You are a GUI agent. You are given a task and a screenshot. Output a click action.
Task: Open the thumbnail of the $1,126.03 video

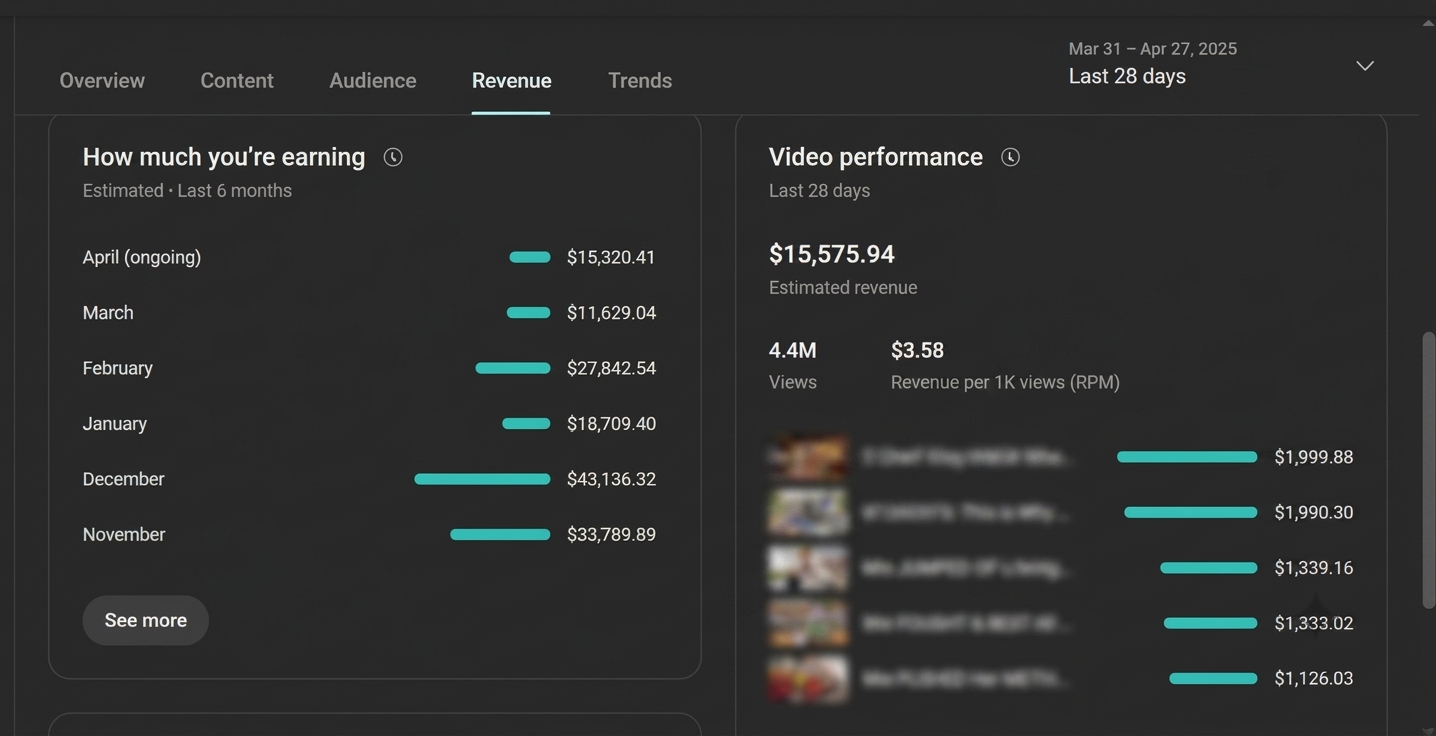(808, 679)
